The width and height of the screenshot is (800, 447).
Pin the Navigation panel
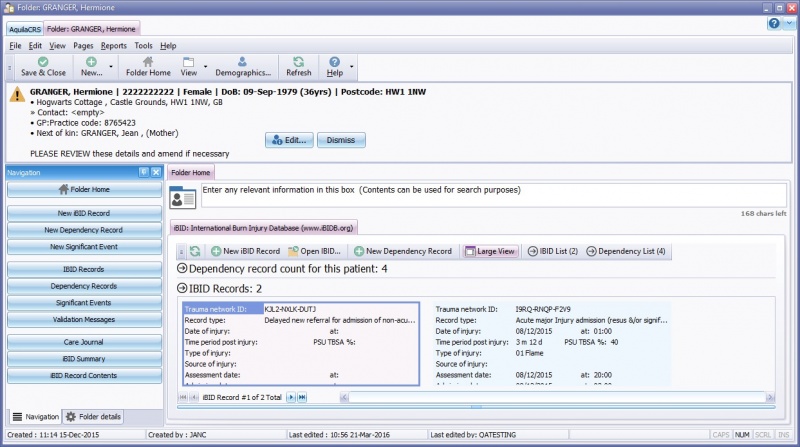(143, 172)
